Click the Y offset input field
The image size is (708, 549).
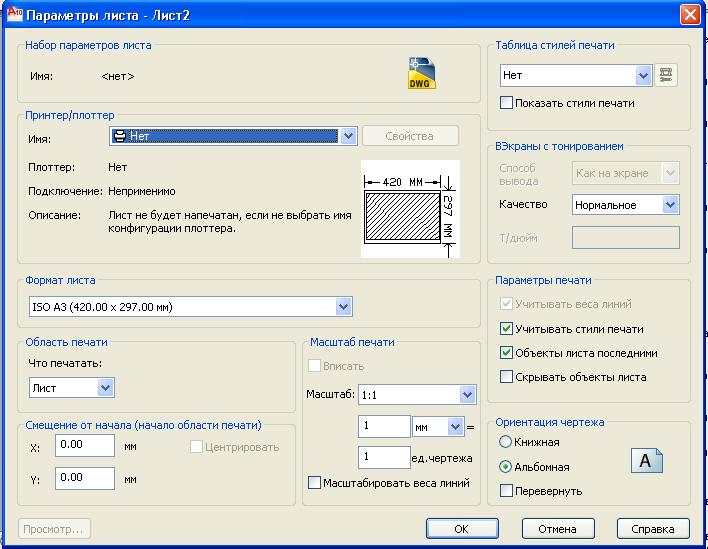coord(85,478)
